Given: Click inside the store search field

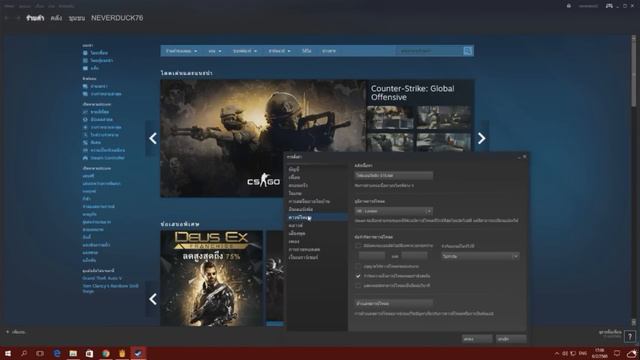Looking at the screenshot, I should click(429, 51).
